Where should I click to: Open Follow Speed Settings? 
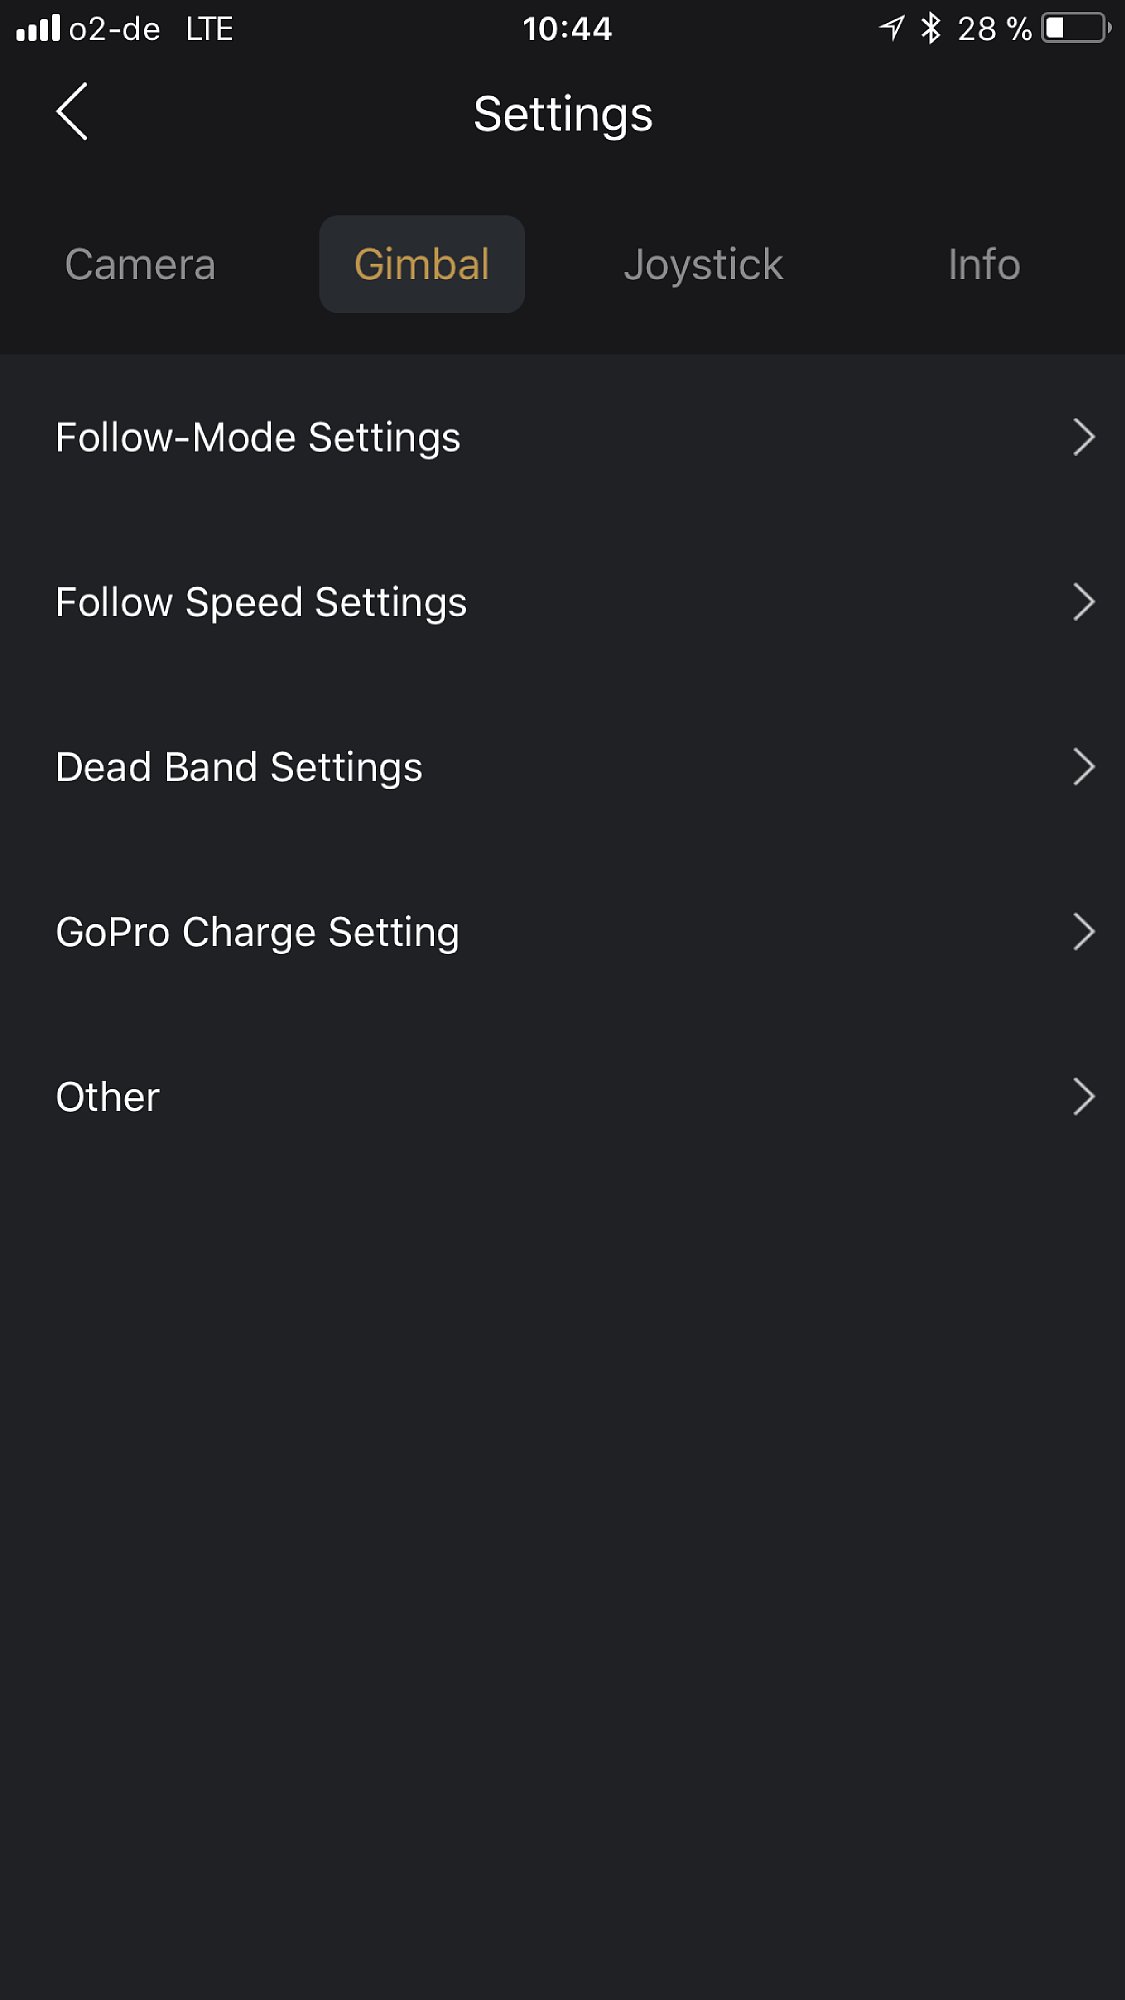click(261, 603)
